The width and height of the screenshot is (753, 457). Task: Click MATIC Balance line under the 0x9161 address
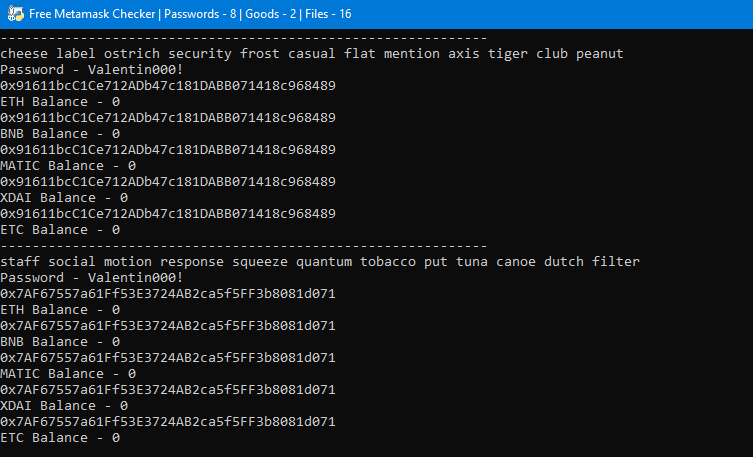(x=68, y=166)
